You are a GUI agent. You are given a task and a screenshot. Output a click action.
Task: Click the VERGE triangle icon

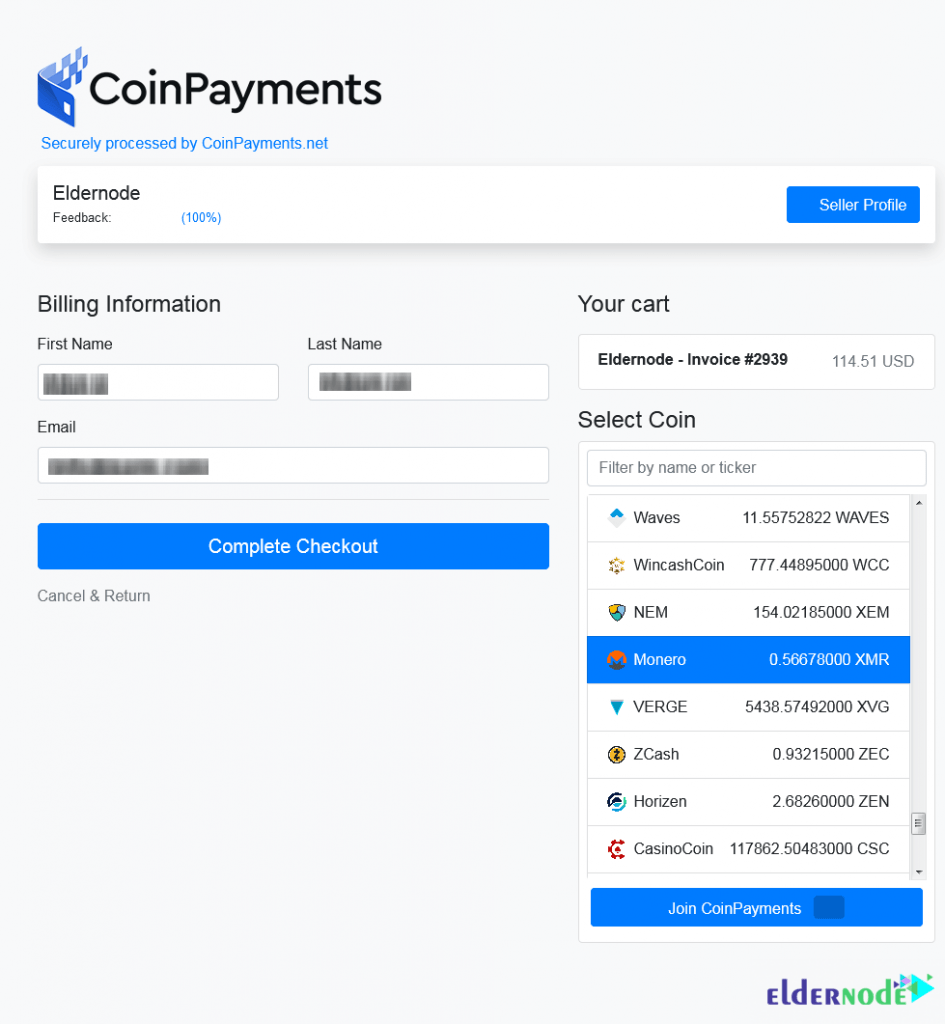pos(617,707)
